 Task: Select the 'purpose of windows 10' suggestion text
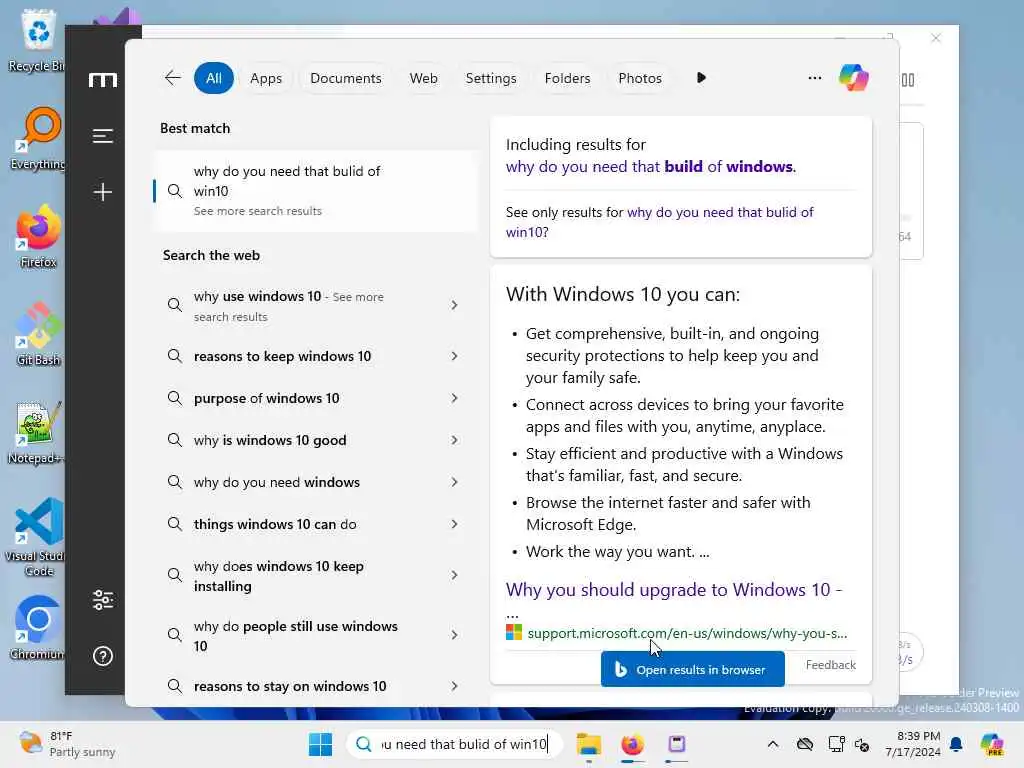click(x=266, y=398)
